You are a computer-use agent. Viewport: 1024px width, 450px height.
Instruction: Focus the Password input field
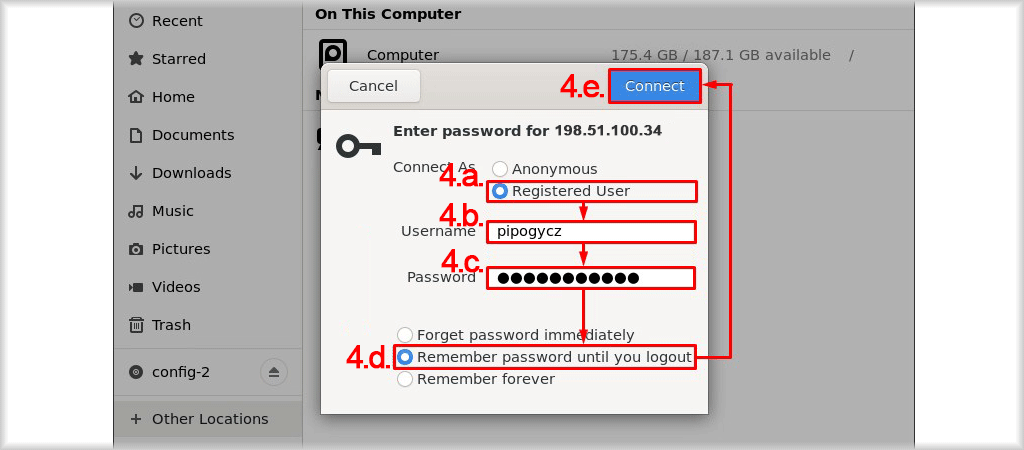click(x=591, y=278)
